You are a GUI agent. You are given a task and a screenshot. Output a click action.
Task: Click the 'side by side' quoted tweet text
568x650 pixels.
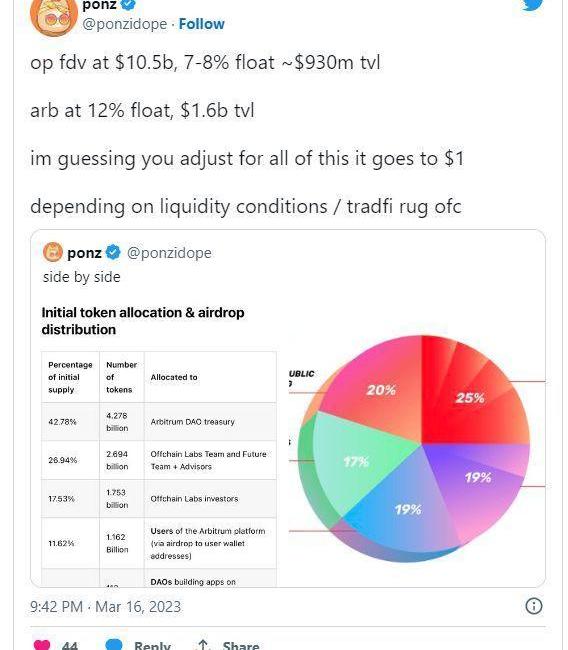tap(82, 277)
